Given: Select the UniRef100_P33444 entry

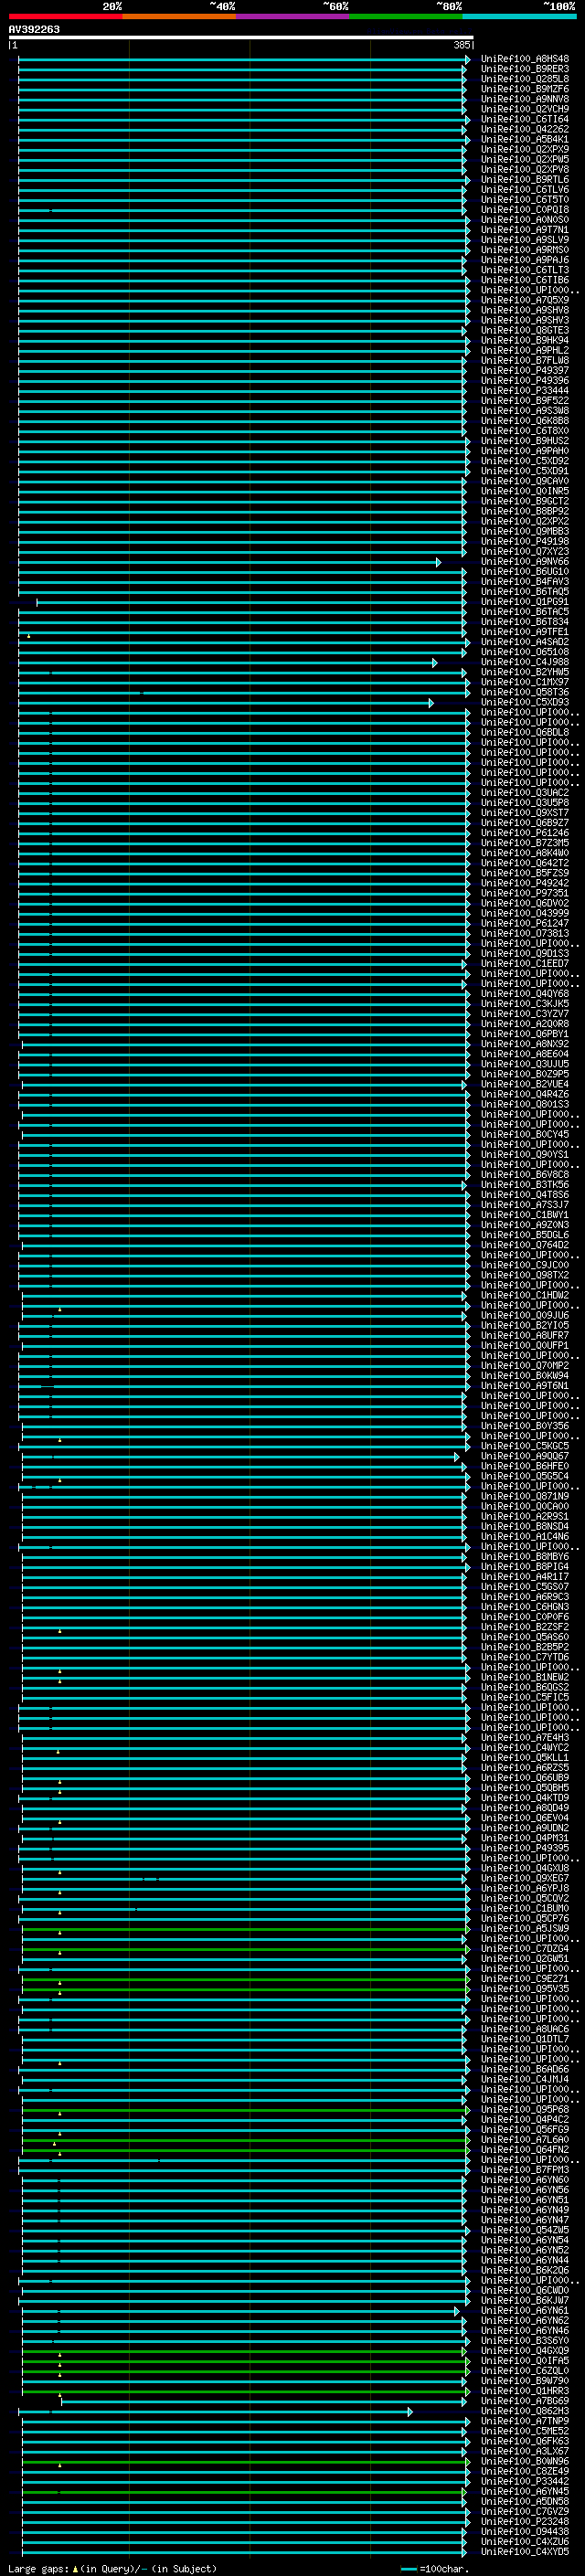Looking at the screenshot, I should 524,391.
